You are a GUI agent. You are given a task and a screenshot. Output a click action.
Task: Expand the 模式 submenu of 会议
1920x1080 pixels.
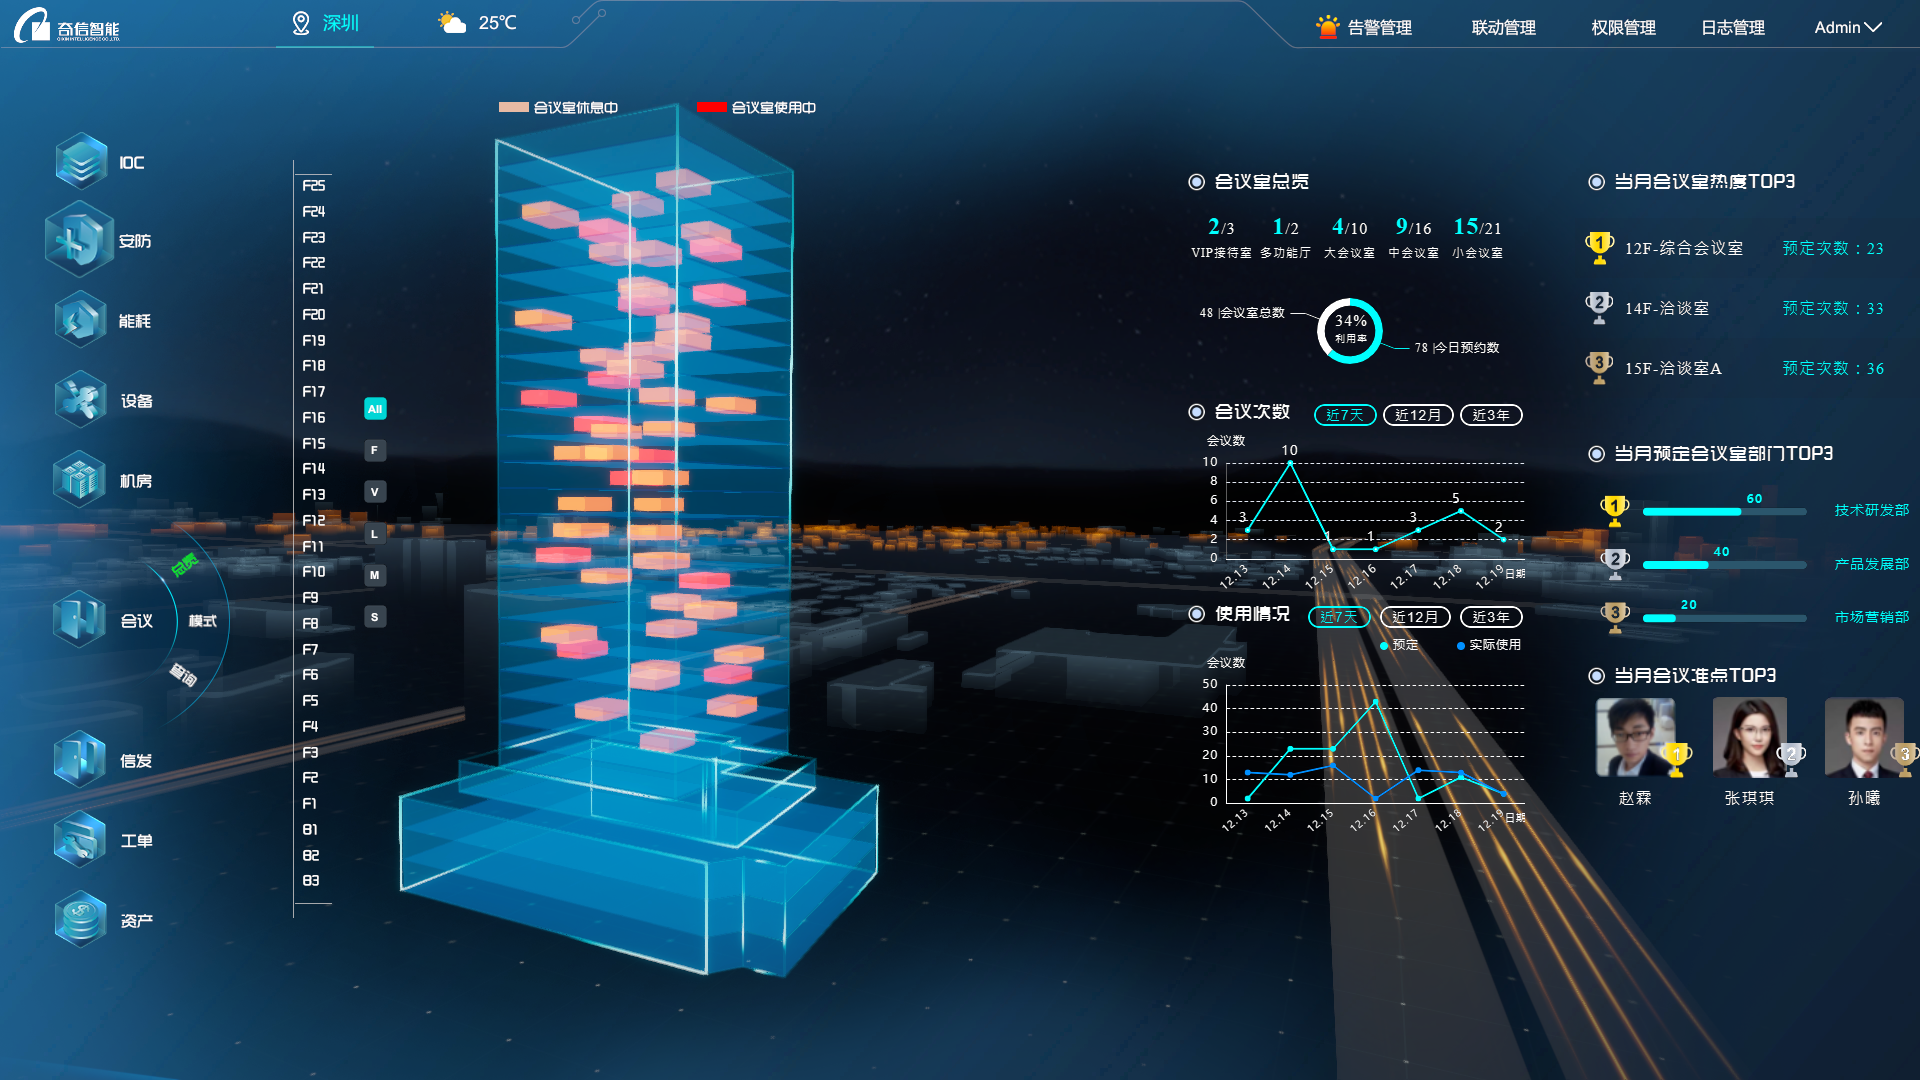pos(203,621)
